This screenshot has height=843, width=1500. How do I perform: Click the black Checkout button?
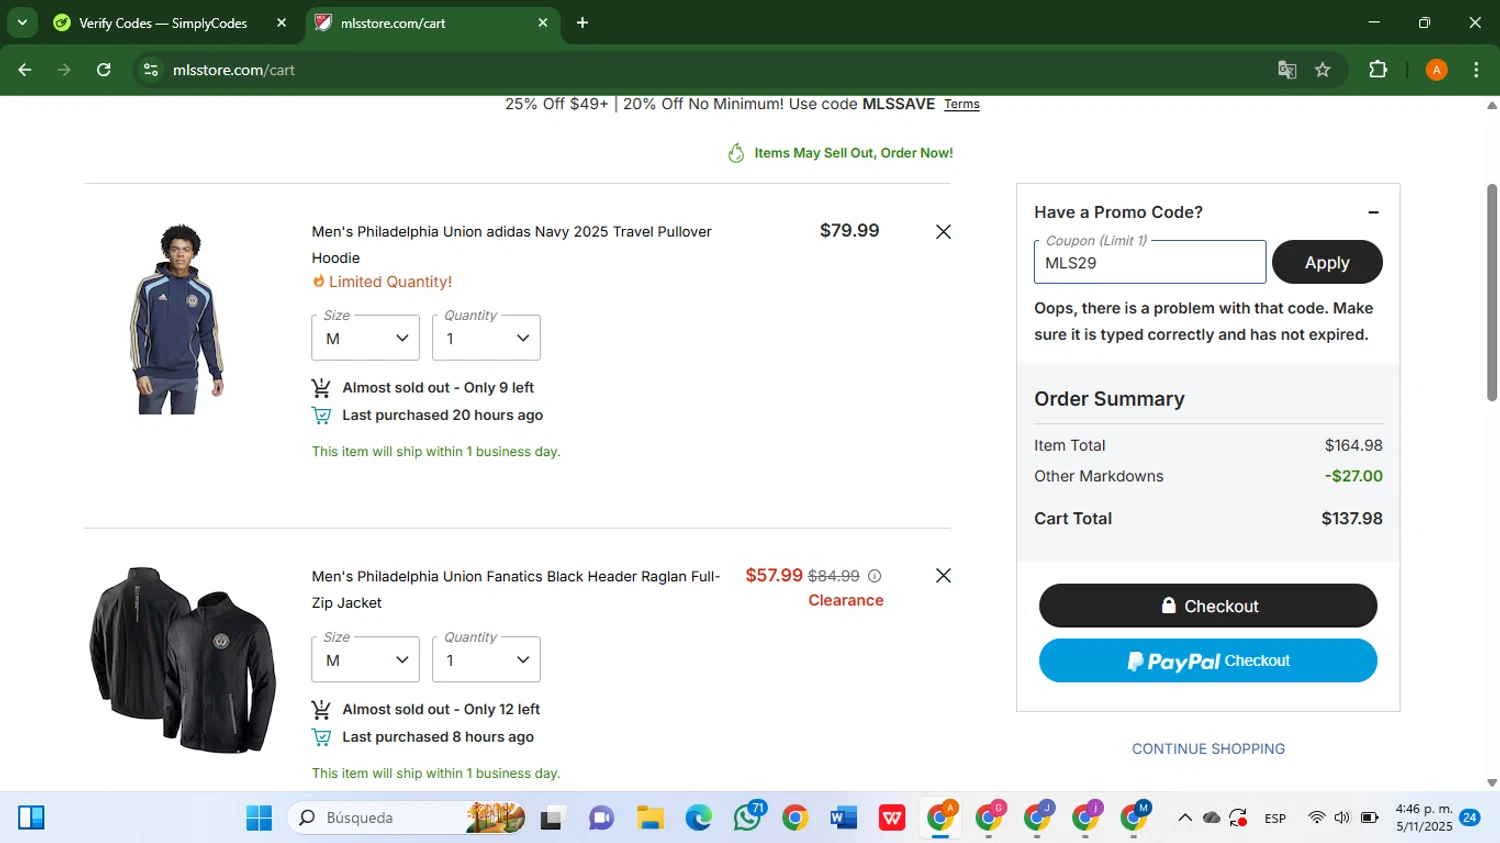1208,606
